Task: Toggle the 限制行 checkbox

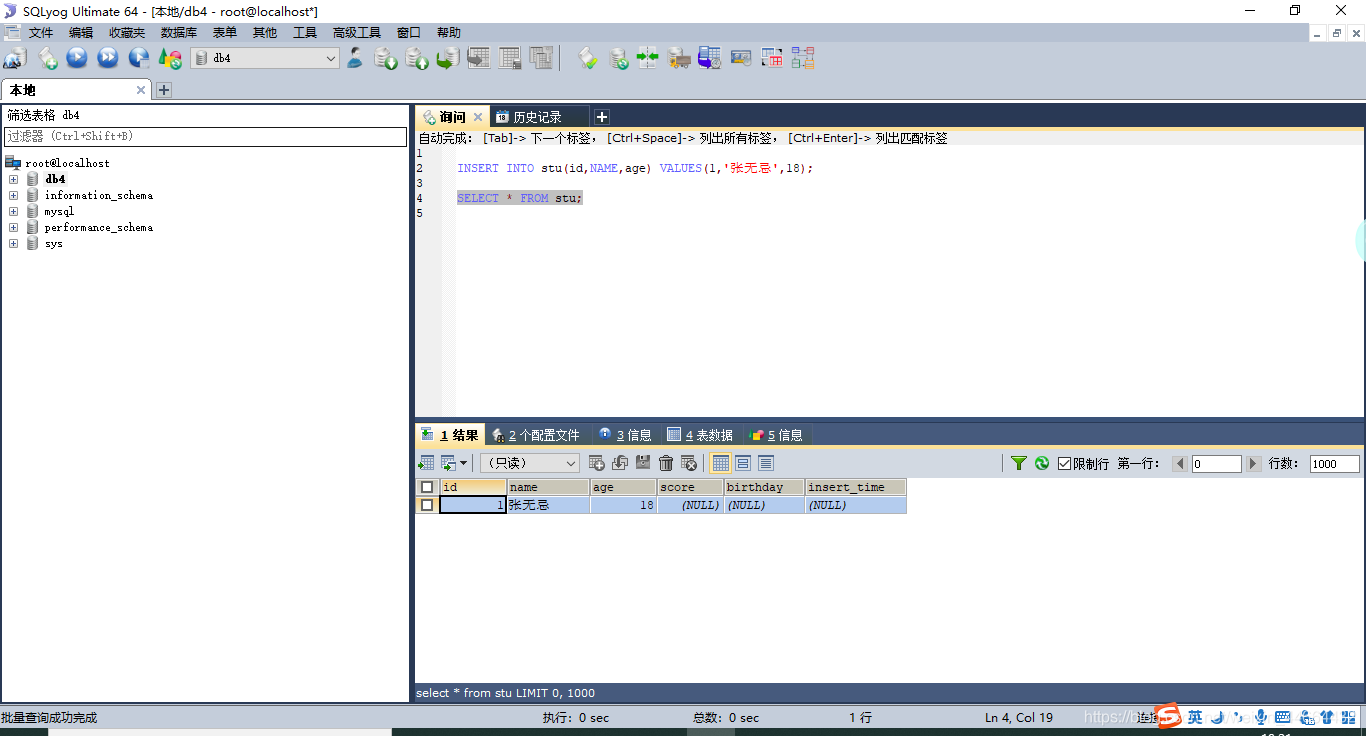Action: tap(1065, 463)
